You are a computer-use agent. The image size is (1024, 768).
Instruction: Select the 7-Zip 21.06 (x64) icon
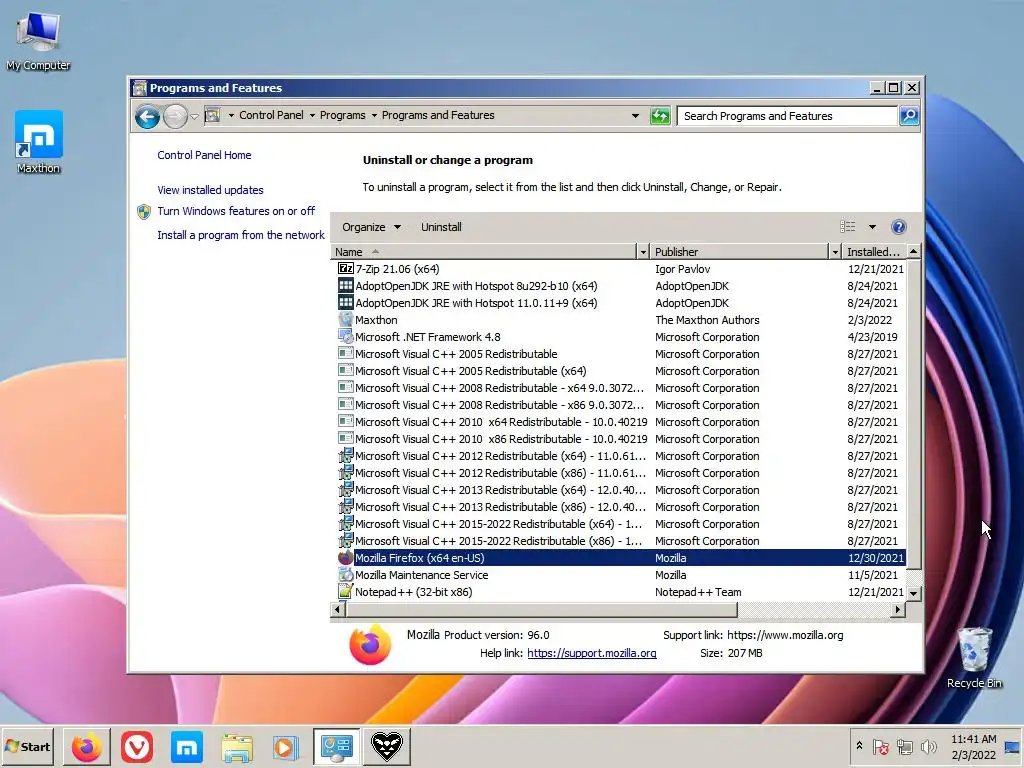coord(345,268)
